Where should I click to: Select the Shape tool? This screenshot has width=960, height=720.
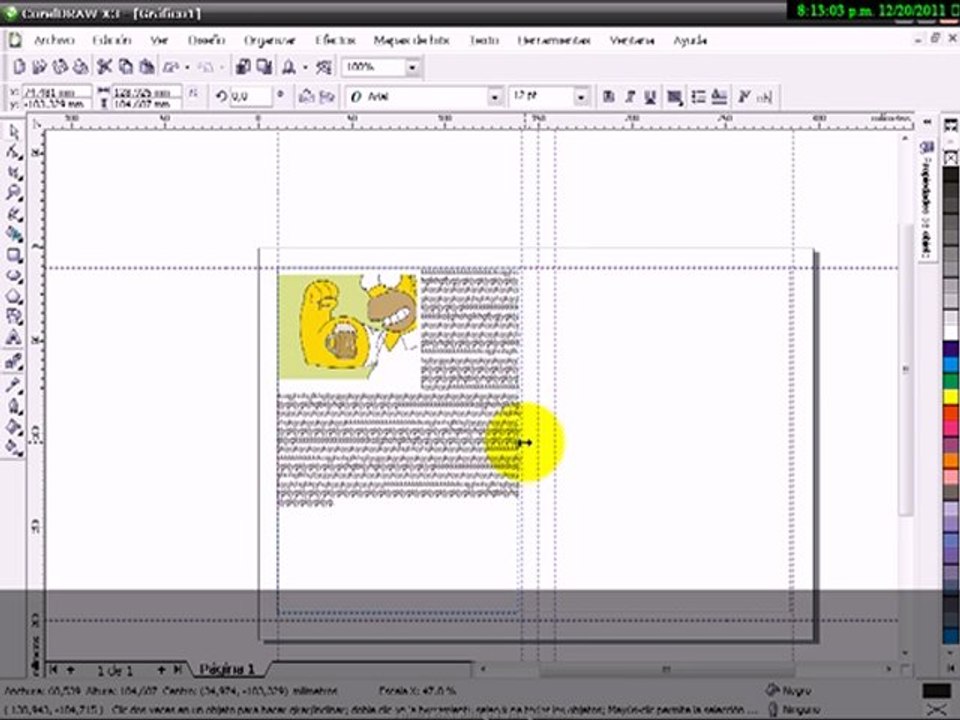(13, 152)
